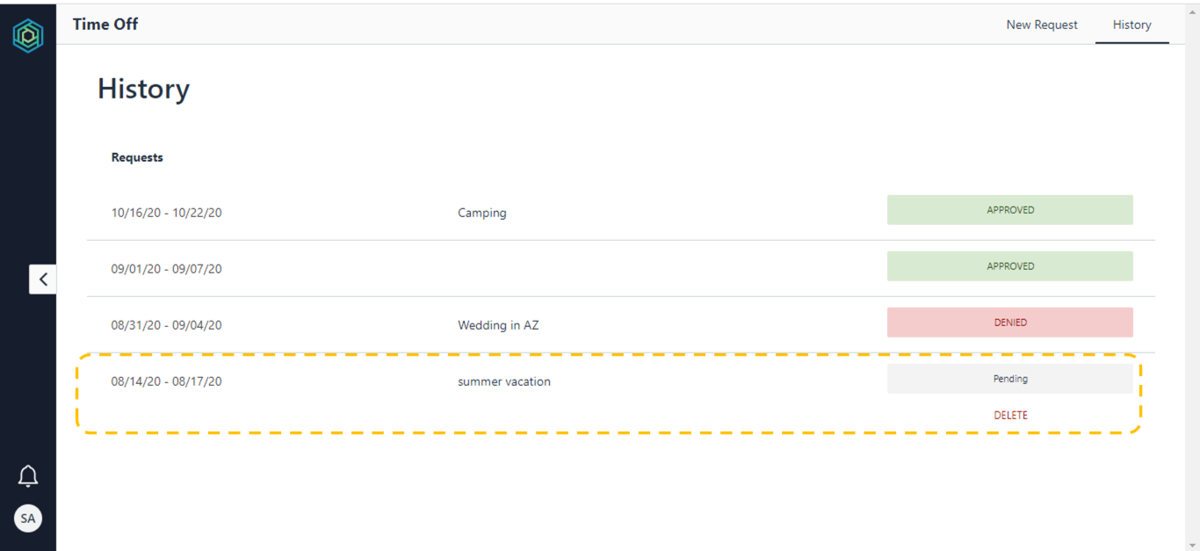Click the Wedding in AZ description

[x=499, y=325]
